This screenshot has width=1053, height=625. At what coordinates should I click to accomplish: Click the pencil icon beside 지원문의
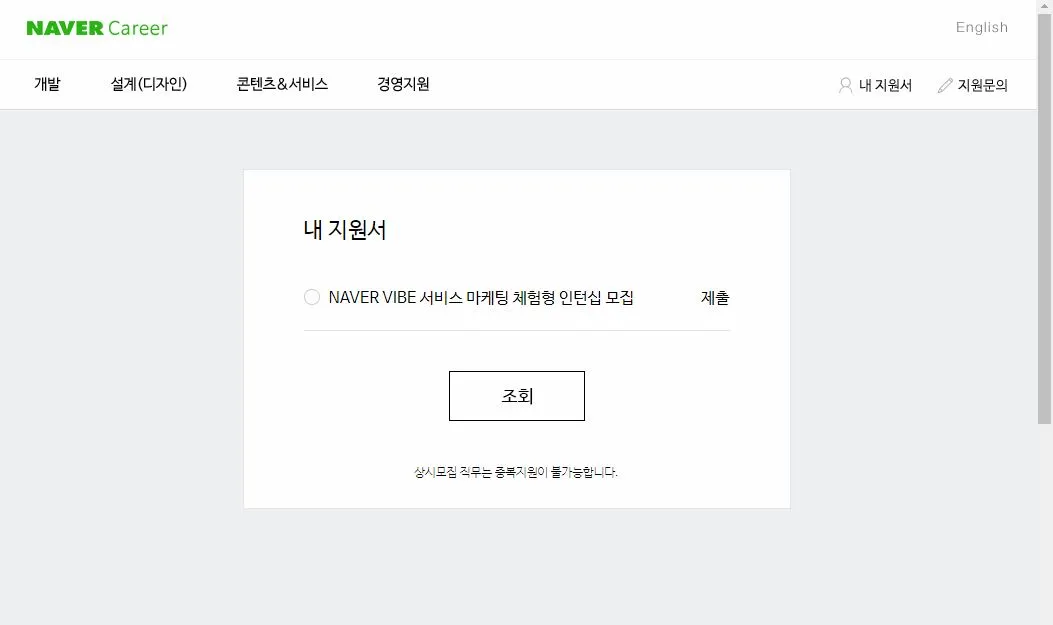(945, 85)
